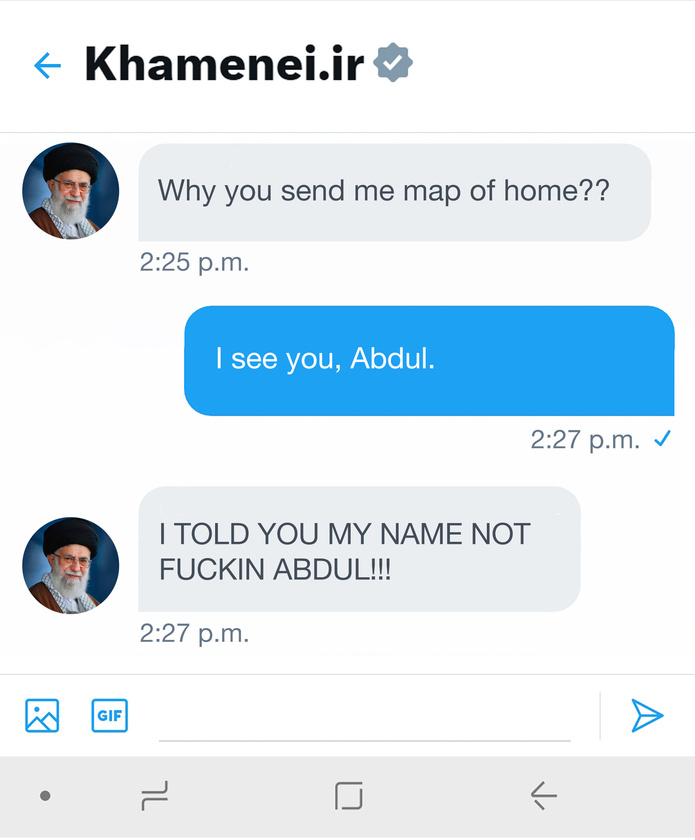This screenshot has height=840, width=695.
Task: Open the GIF picker
Action: click(109, 715)
